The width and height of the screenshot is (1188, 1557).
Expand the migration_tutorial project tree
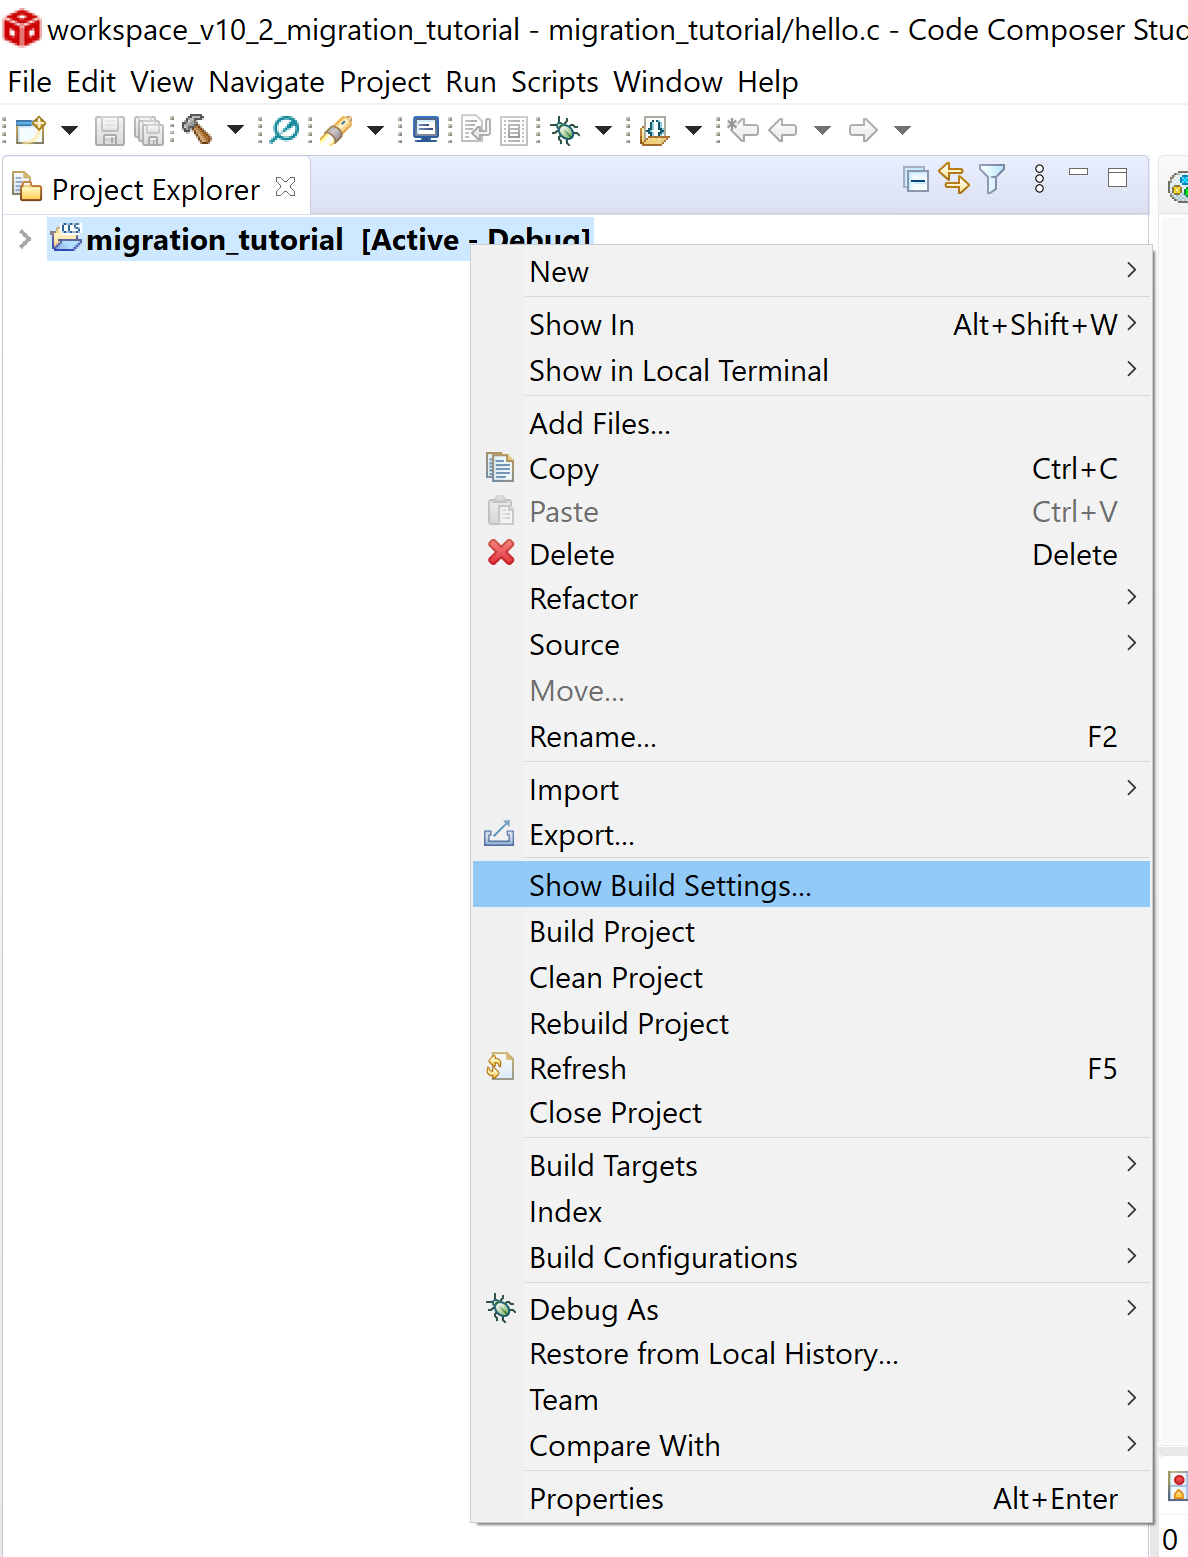coord(25,240)
